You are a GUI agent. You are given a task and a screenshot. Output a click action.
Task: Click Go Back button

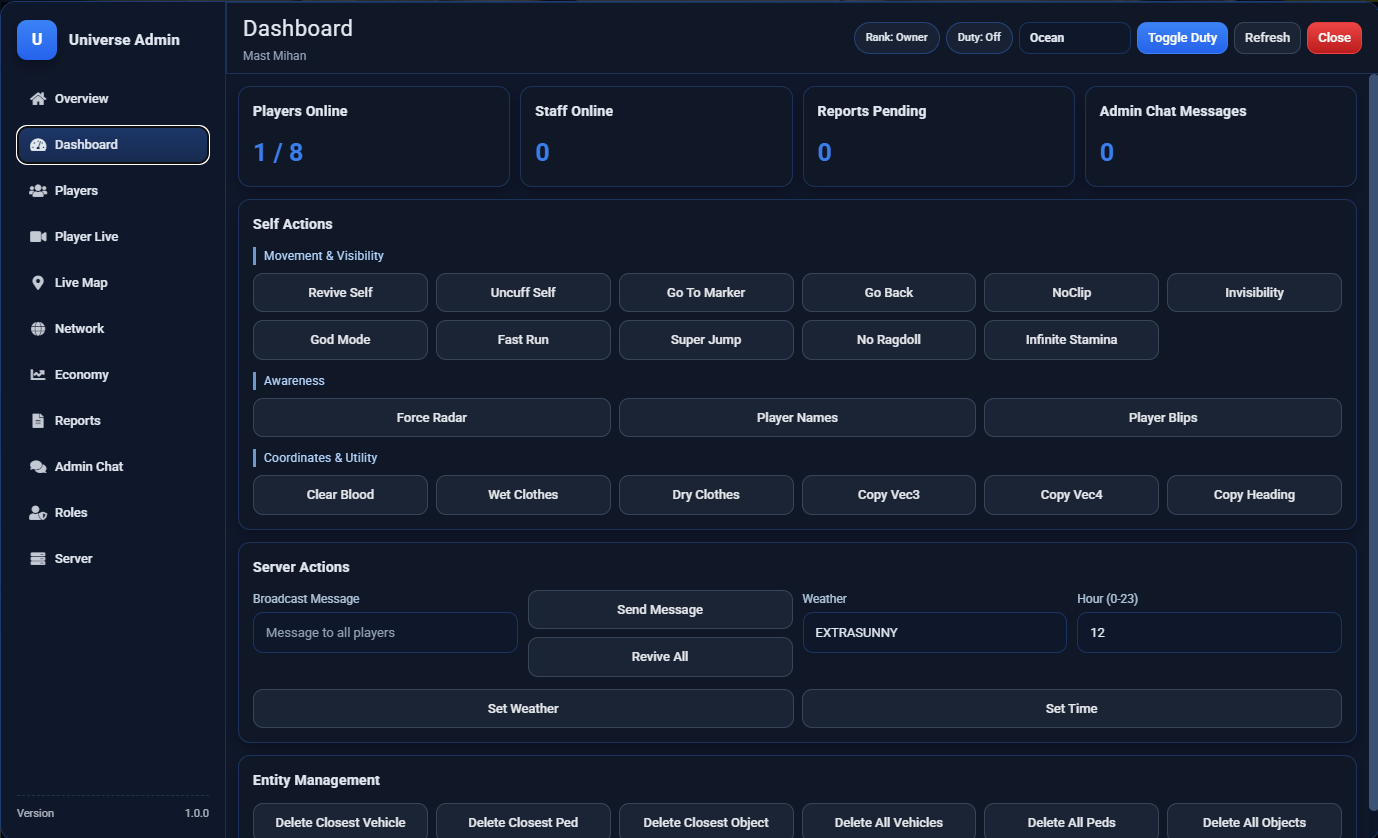pyautogui.click(x=889, y=293)
